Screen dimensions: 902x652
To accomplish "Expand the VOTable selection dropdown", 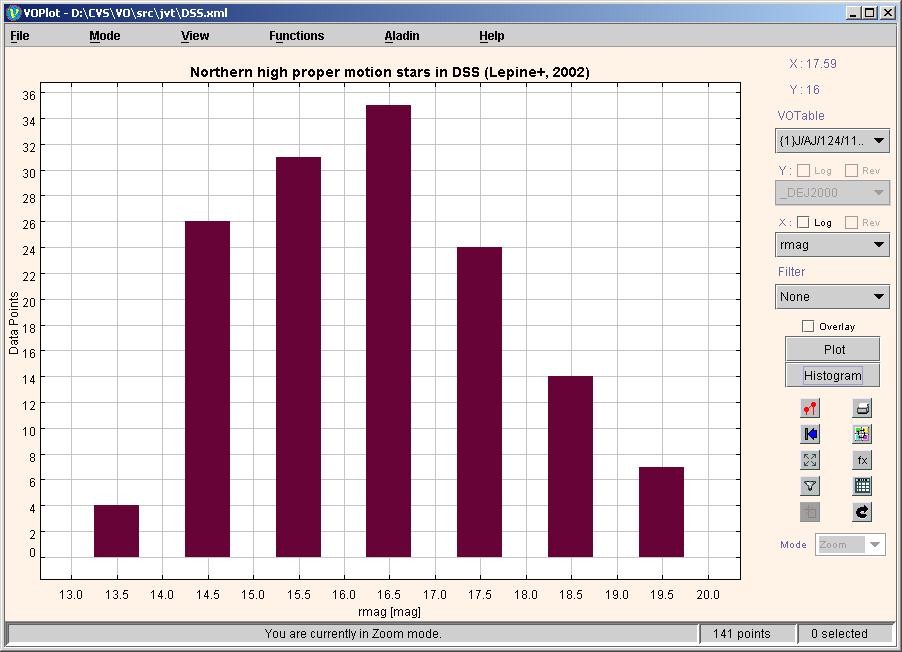I will click(x=832, y=141).
